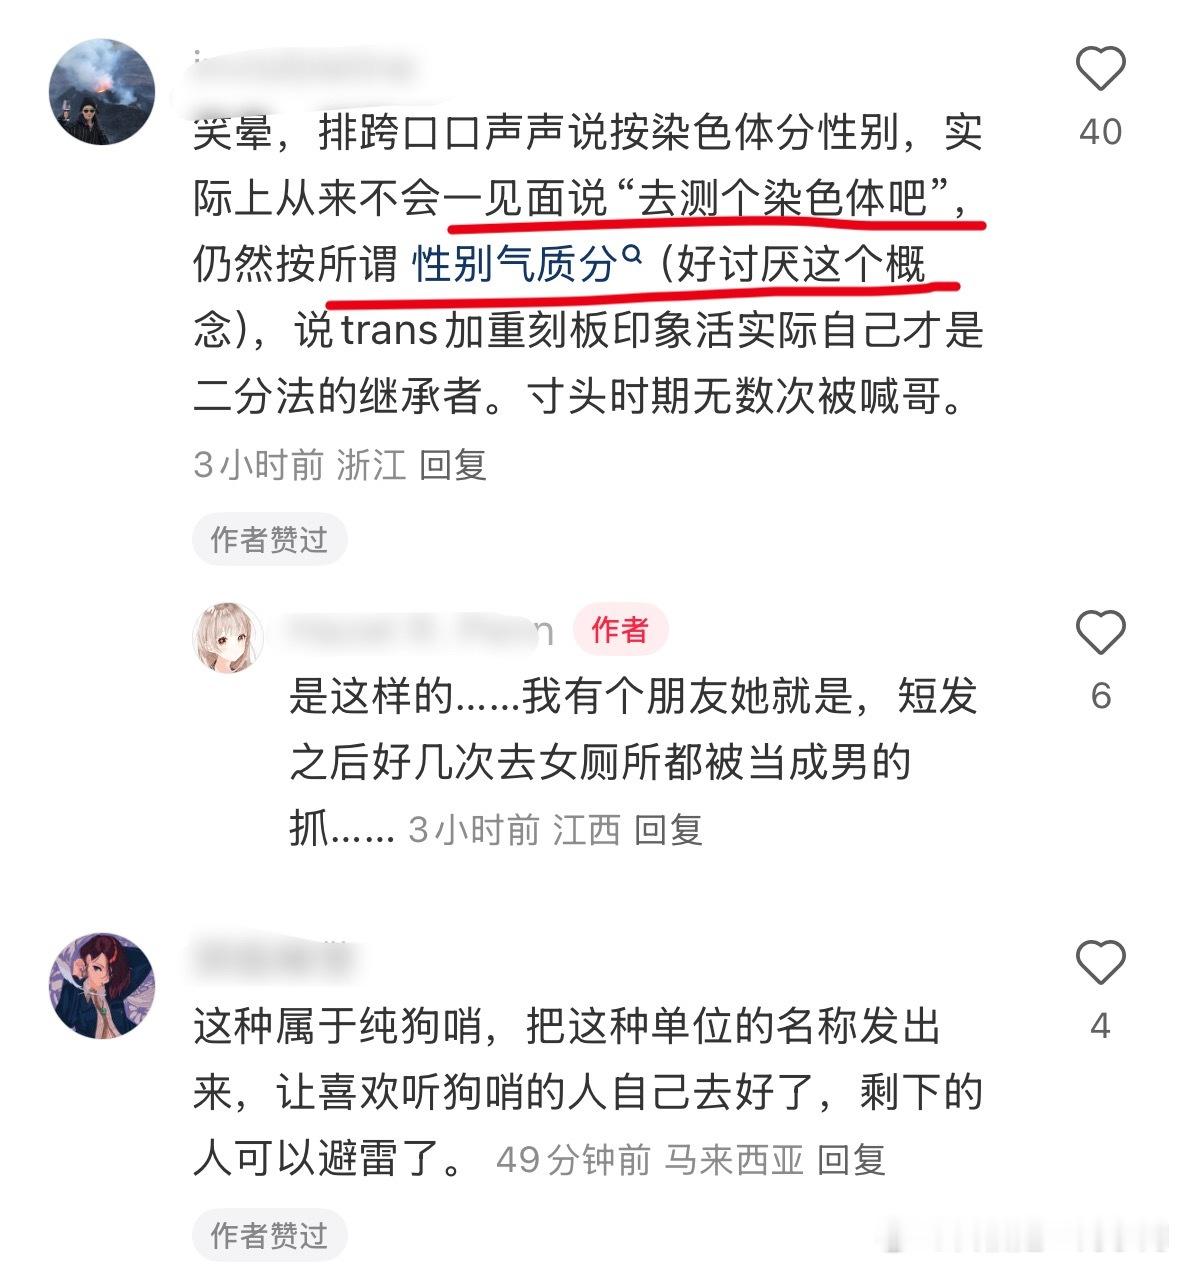Like the top comment with 40 likes
The image size is (1179, 1264).
[1100, 69]
